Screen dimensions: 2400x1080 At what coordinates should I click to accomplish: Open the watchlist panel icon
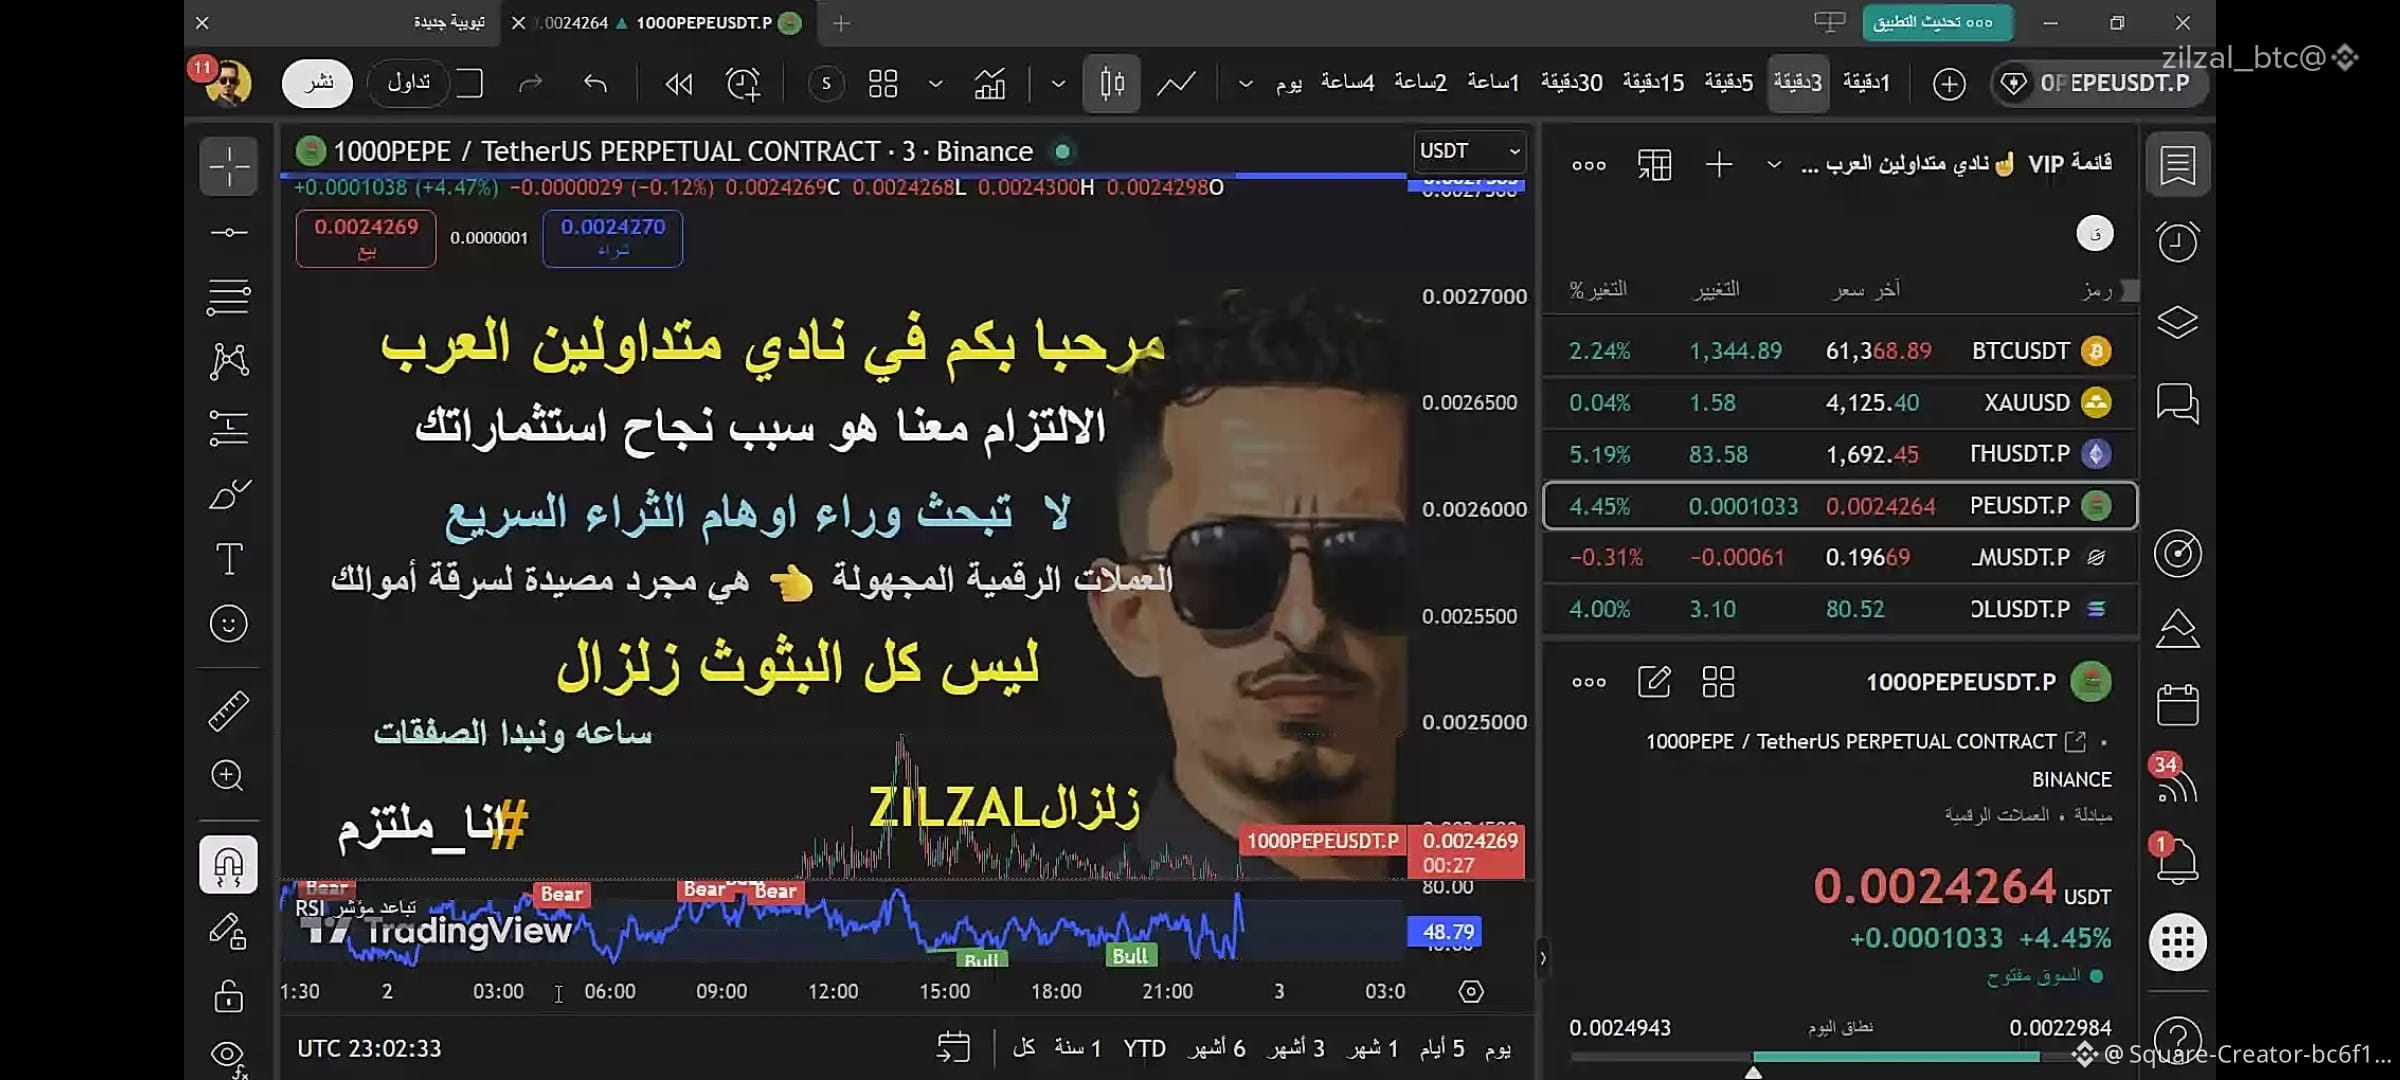click(x=2177, y=165)
